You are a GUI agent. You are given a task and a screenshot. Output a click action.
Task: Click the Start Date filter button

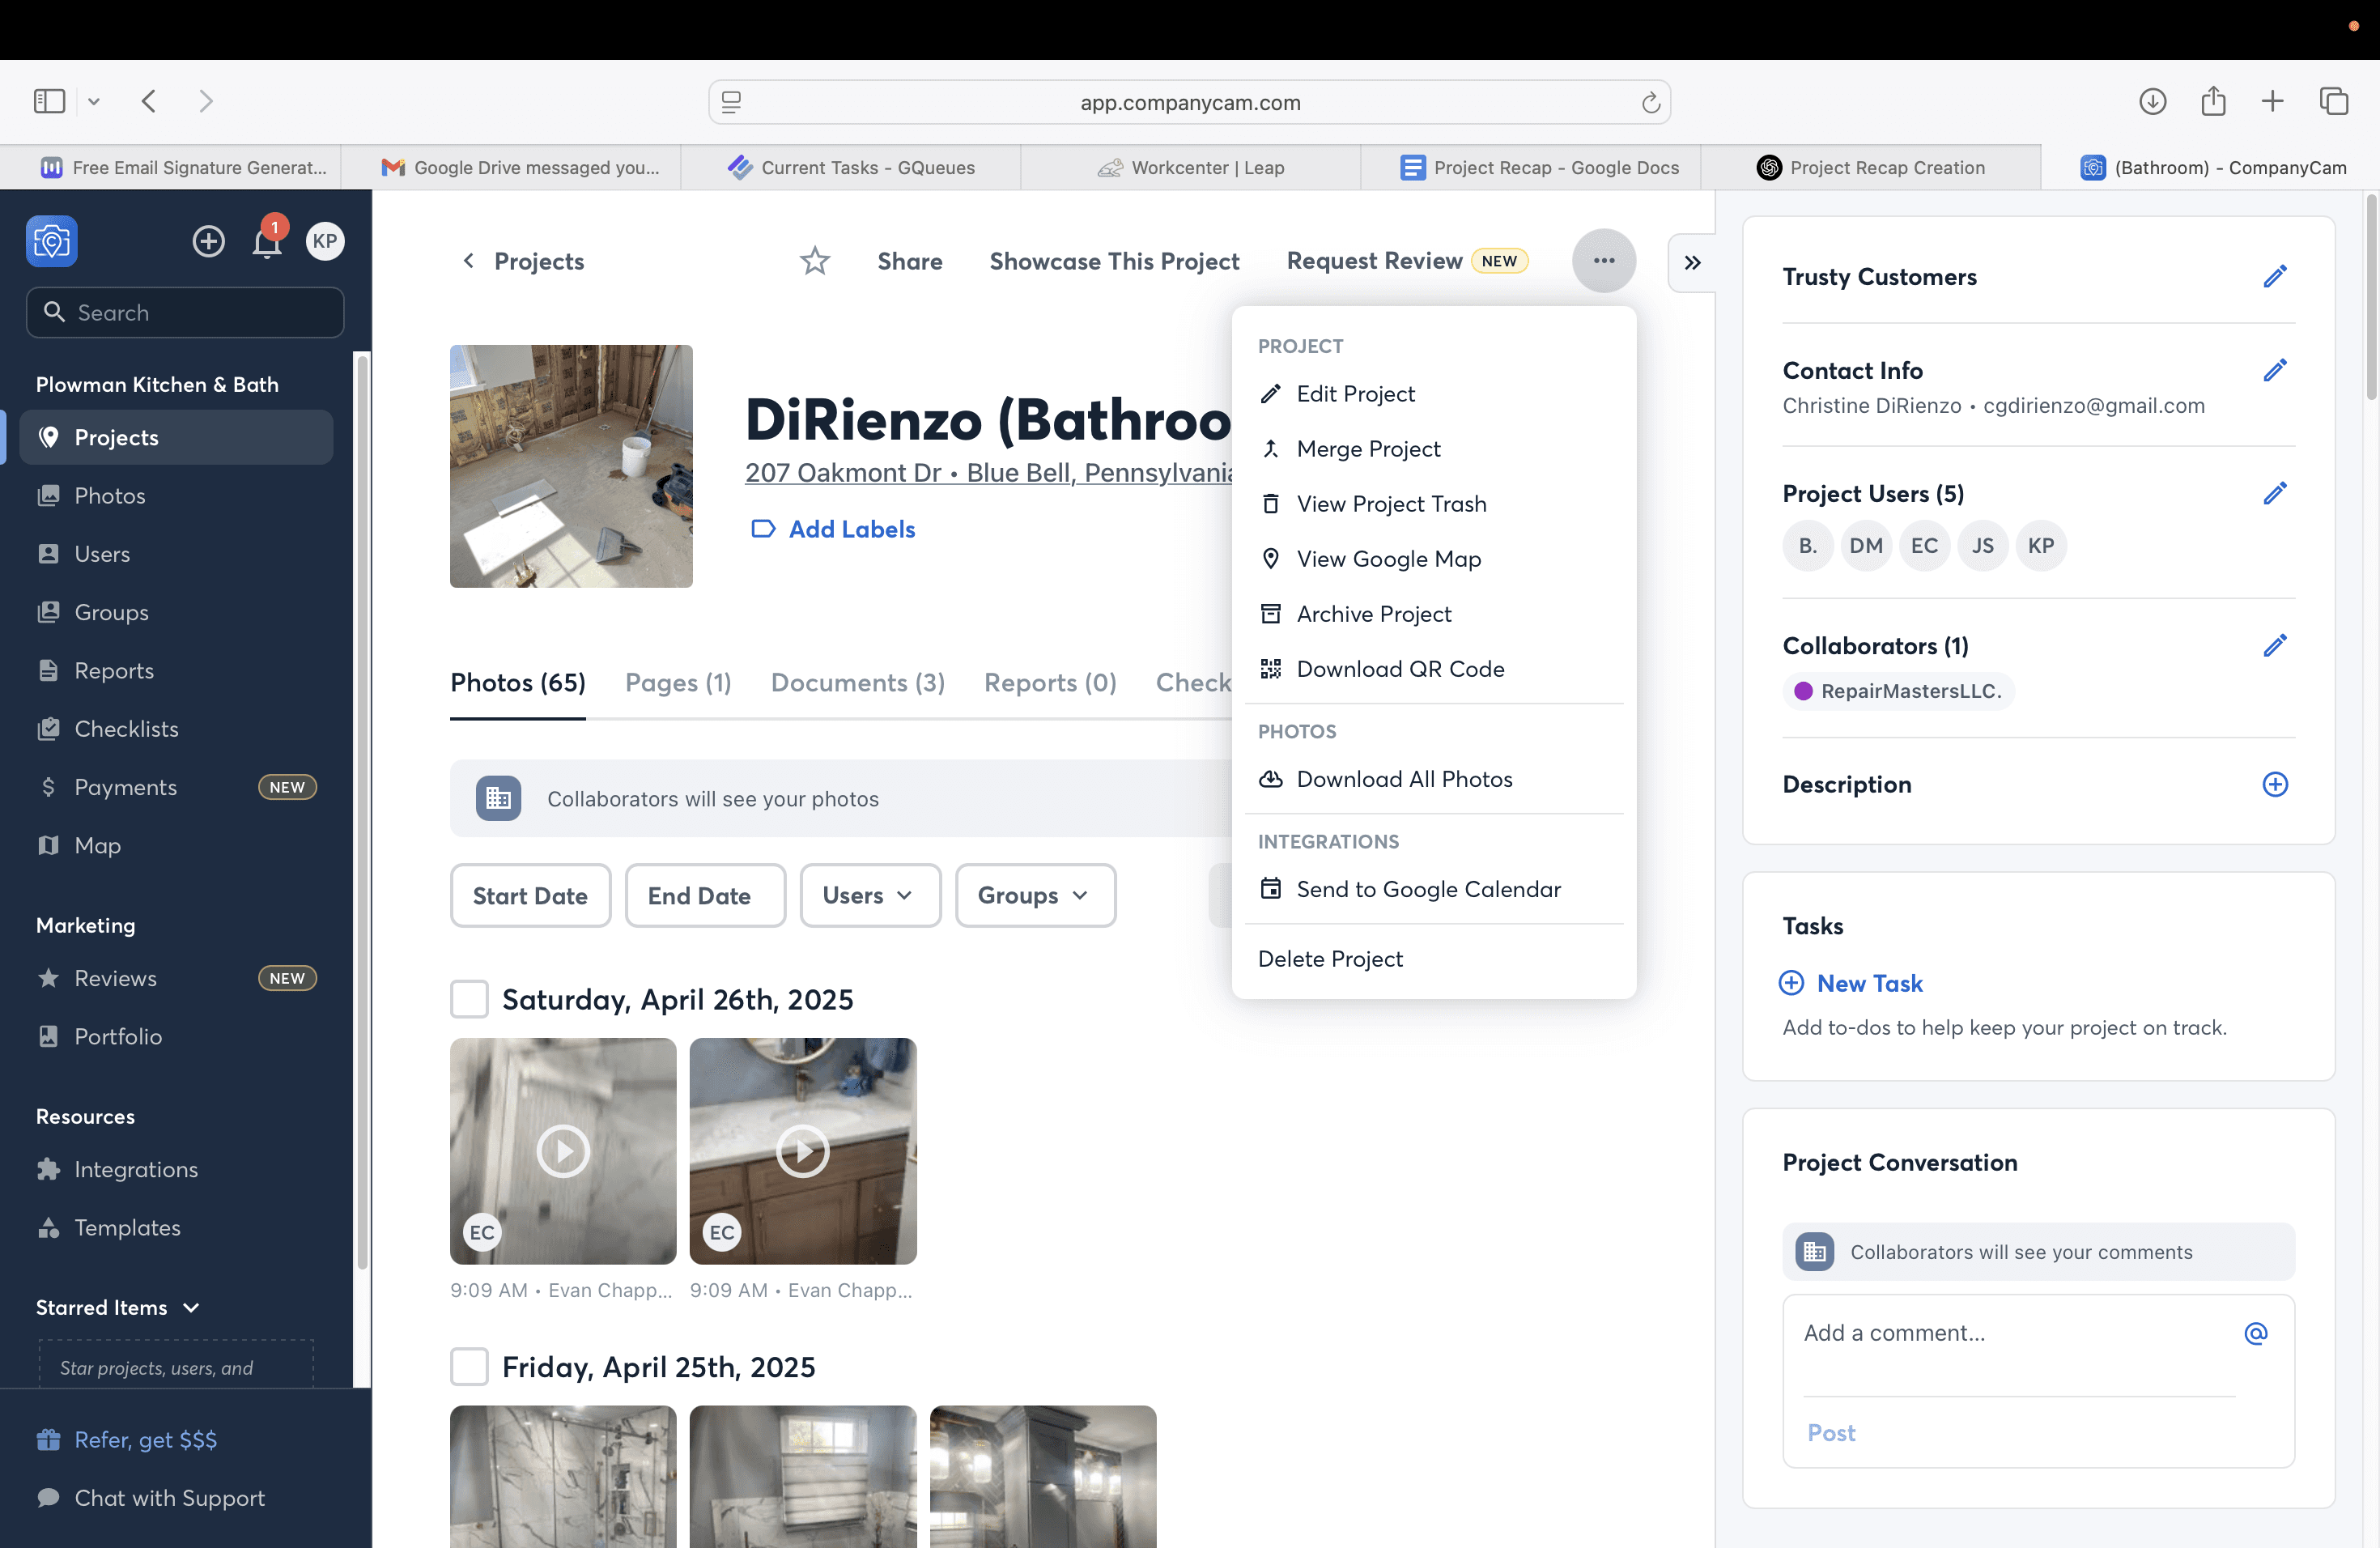pyautogui.click(x=530, y=895)
